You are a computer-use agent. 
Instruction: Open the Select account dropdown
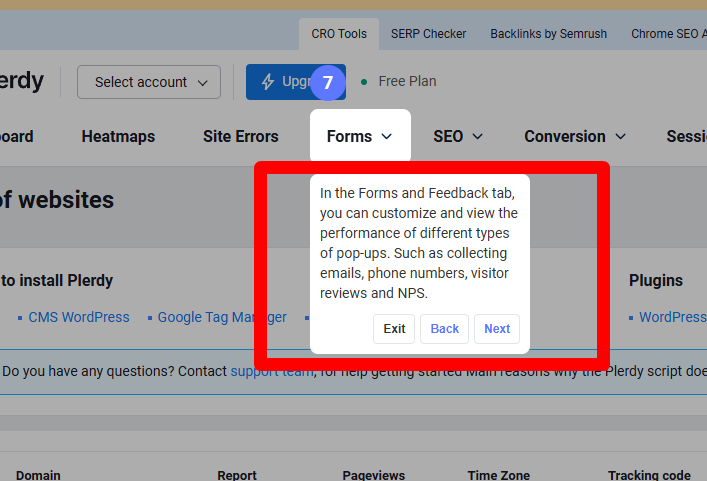(149, 82)
